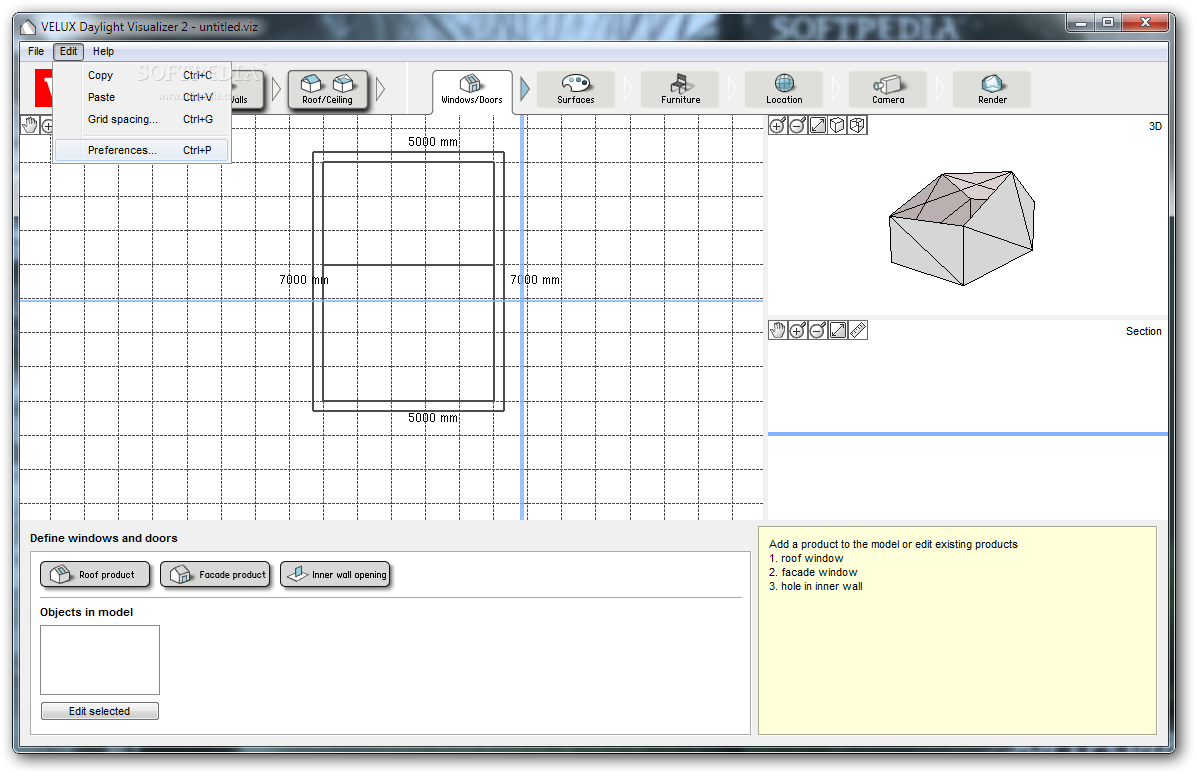Screen dimensions: 1196x774
Task: Click the '1. roof window' hint line
Action: click(x=806, y=558)
